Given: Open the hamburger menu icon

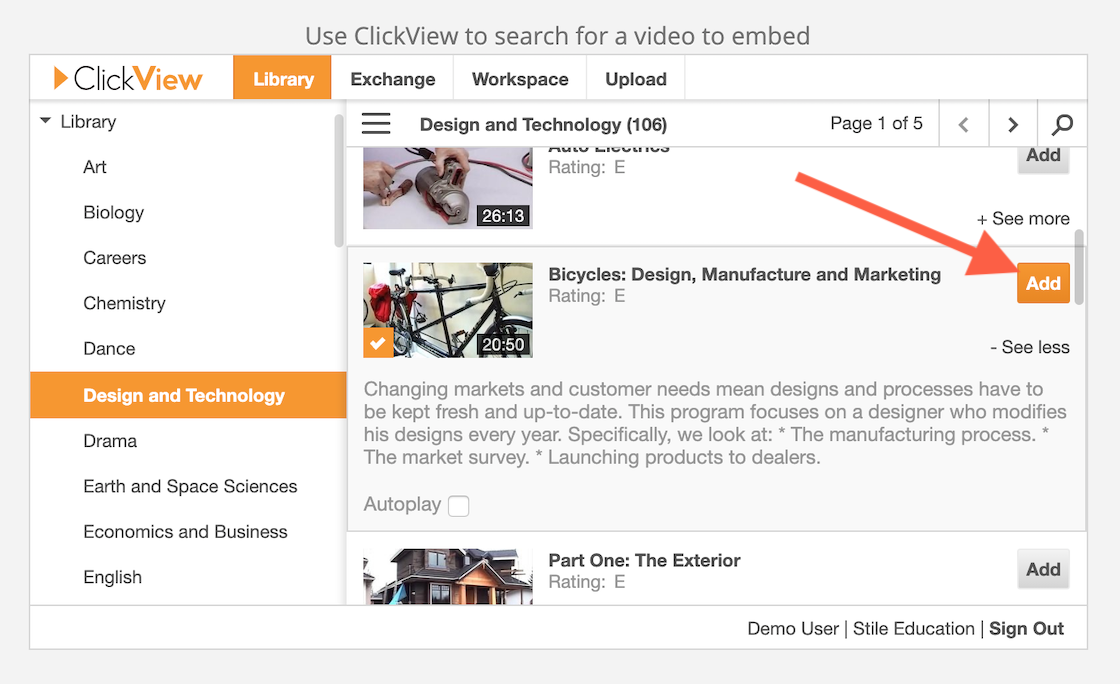Looking at the screenshot, I should [376, 124].
